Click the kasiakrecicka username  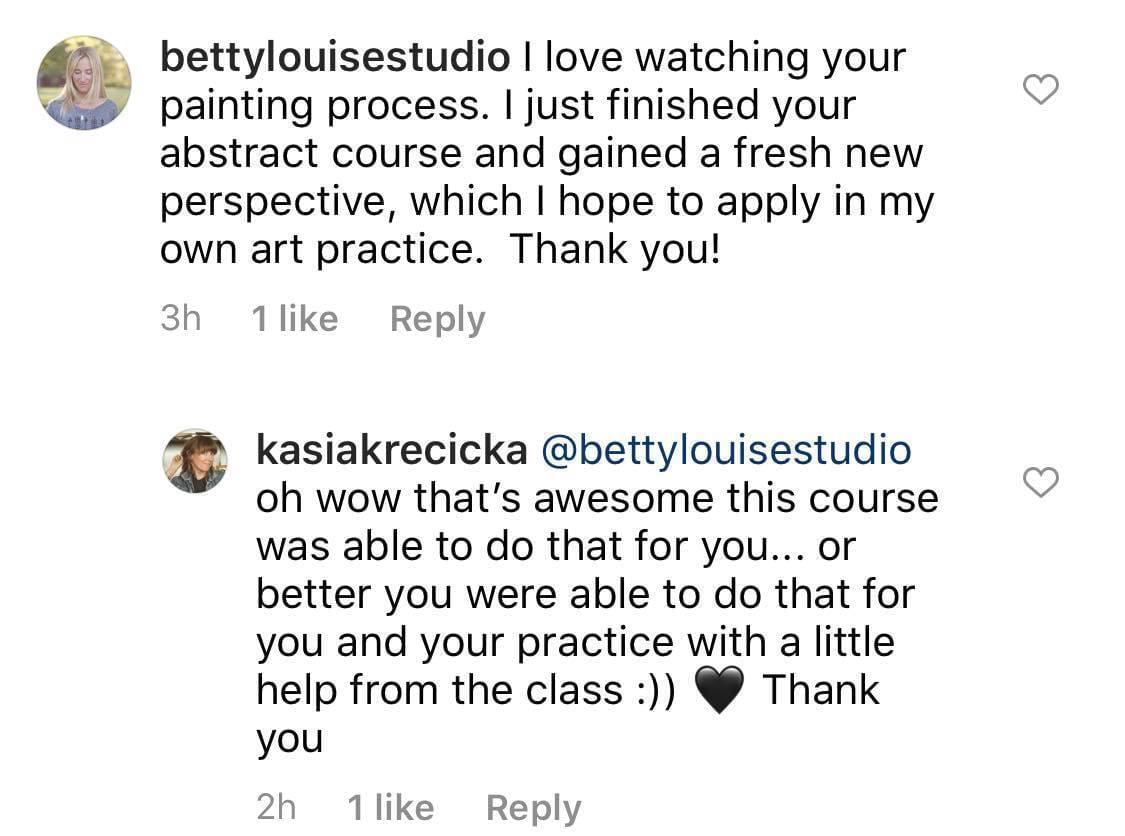[x=391, y=450]
